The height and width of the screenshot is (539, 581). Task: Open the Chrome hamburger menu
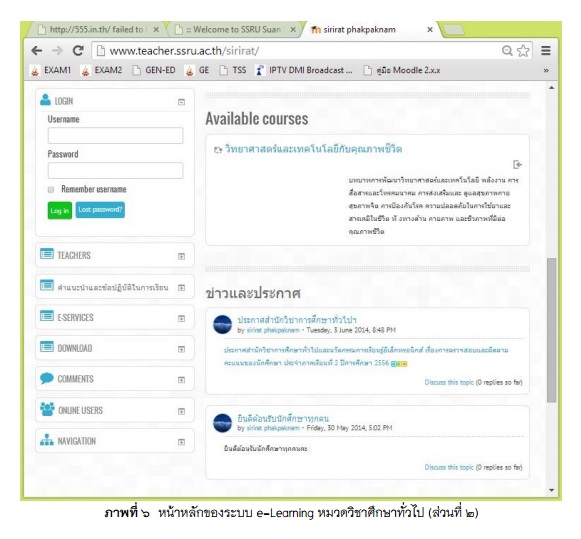(x=545, y=50)
